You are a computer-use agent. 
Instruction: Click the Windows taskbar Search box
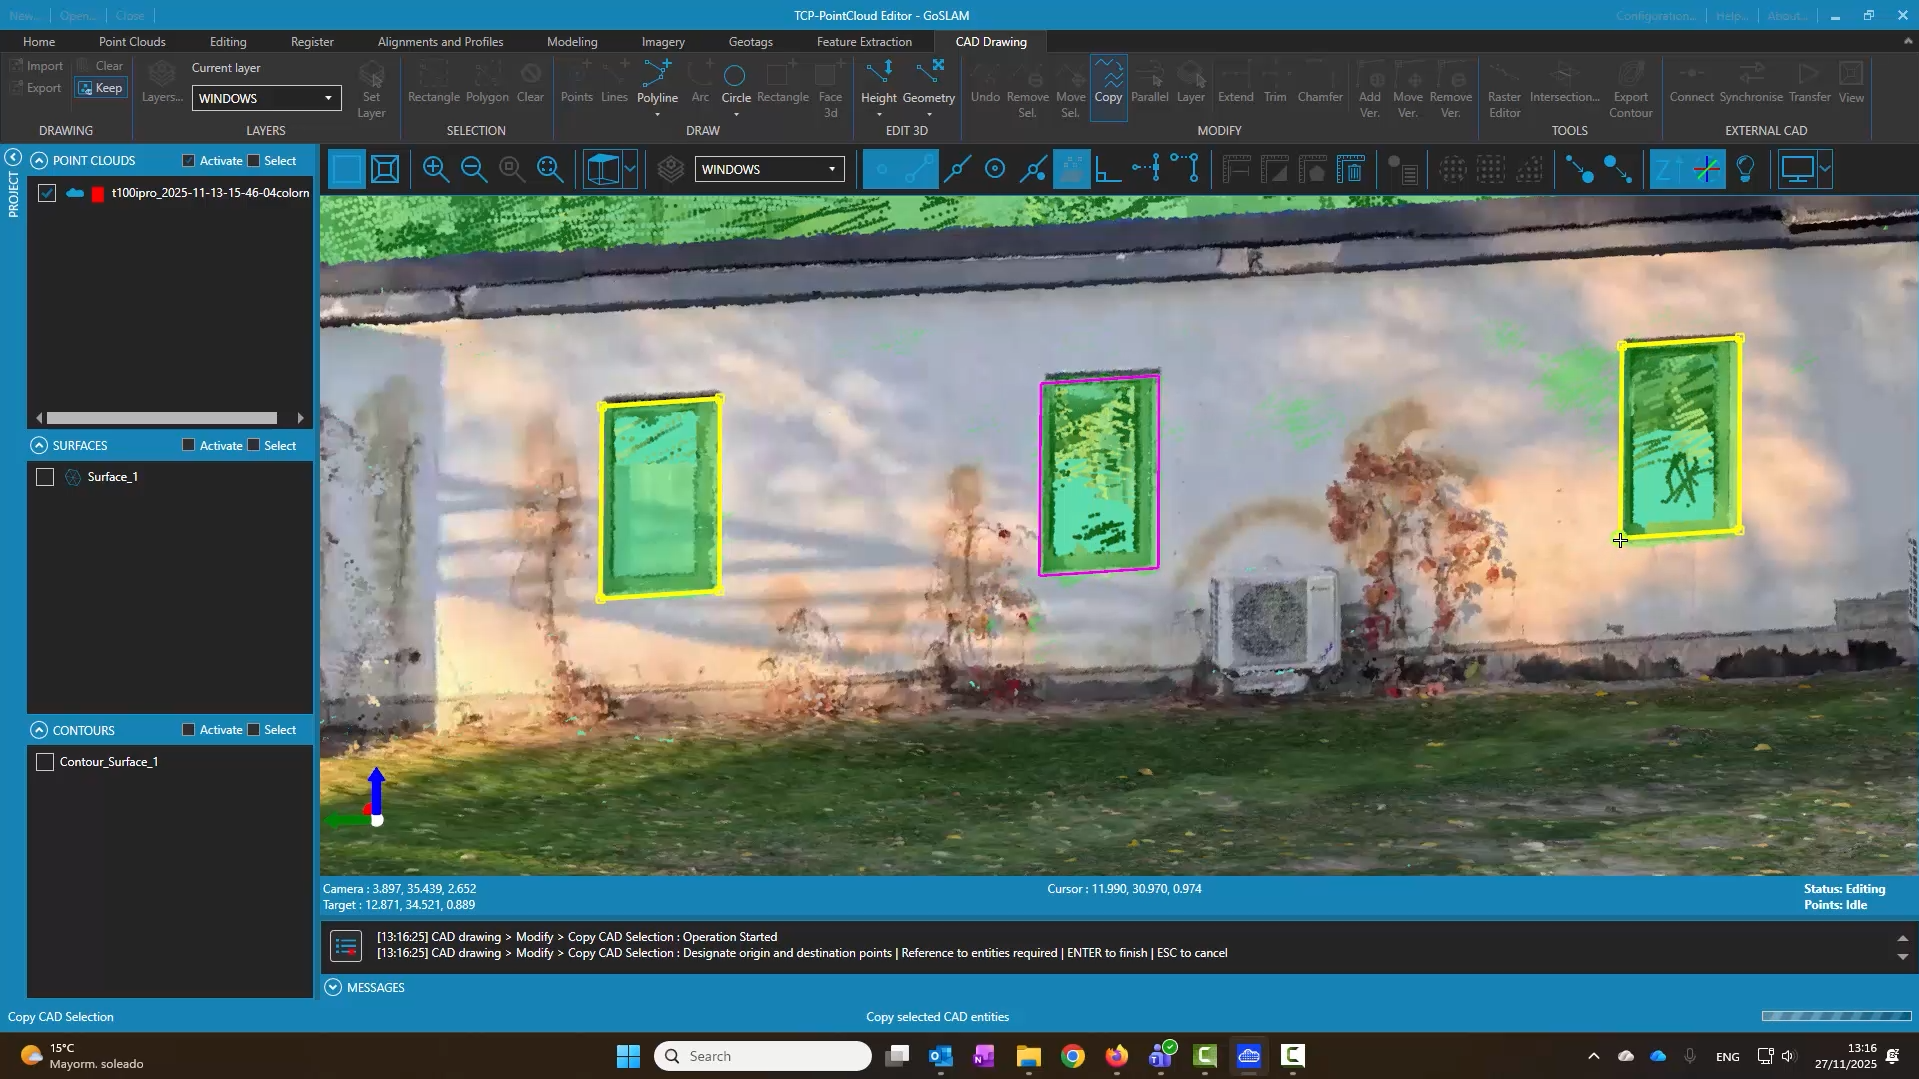pyautogui.click(x=762, y=1056)
